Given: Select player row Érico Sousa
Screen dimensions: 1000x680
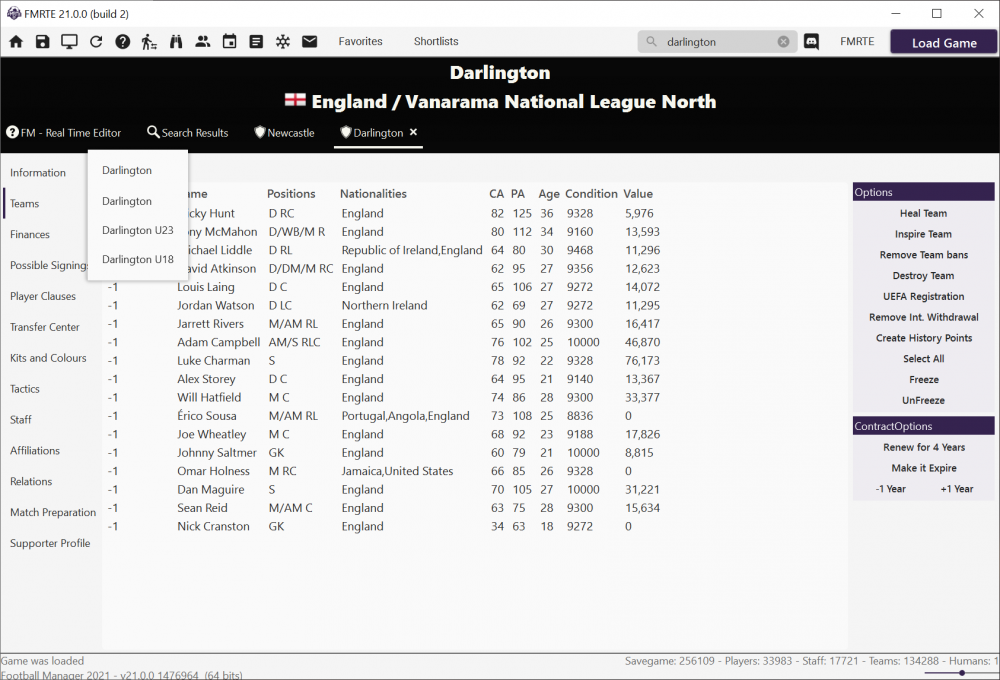Looking at the screenshot, I should pyautogui.click(x=384, y=416).
